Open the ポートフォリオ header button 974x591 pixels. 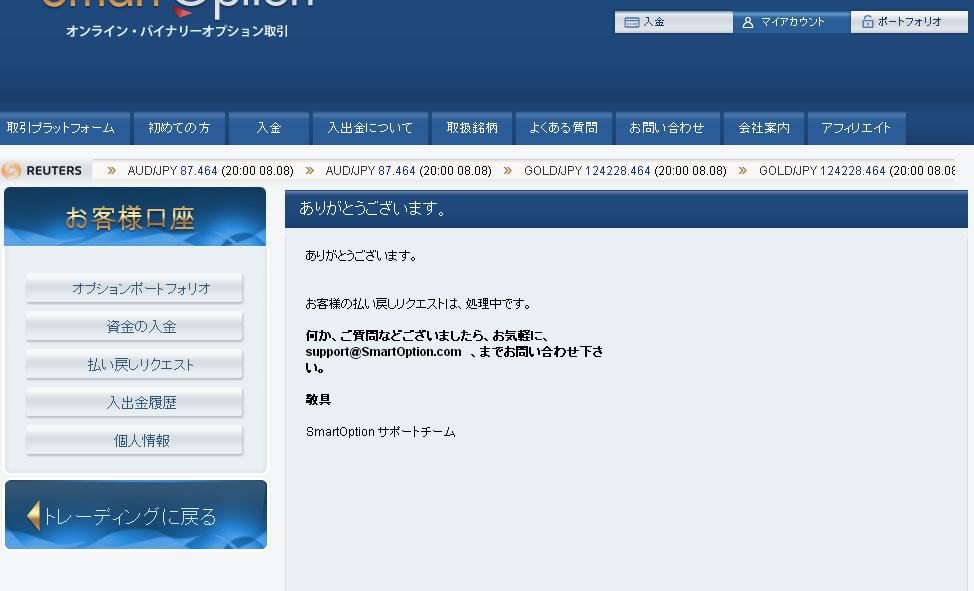[909, 22]
